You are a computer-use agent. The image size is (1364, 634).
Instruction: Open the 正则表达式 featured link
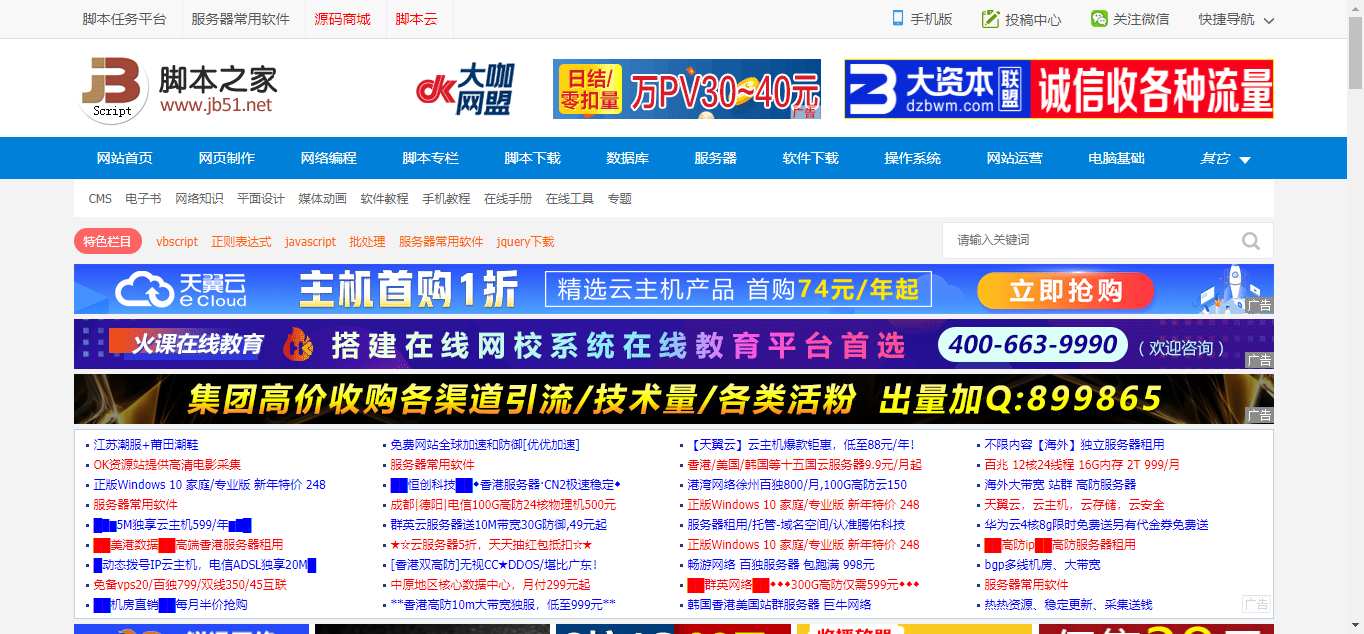coord(241,242)
